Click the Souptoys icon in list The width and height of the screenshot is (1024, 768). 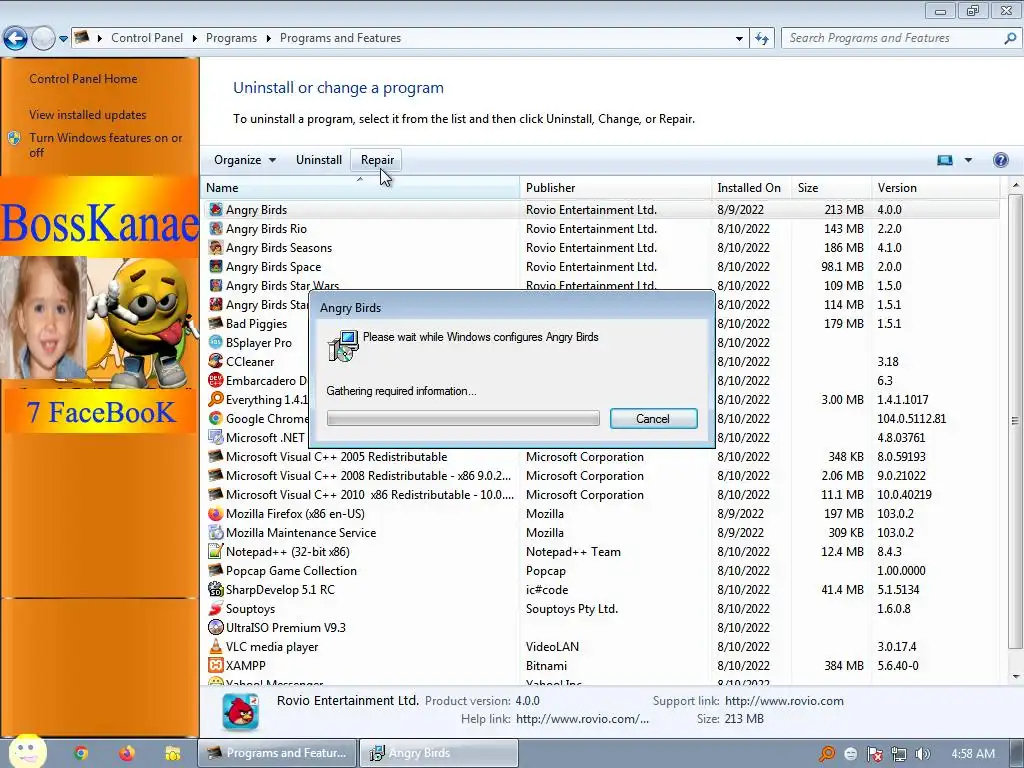pos(216,608)
